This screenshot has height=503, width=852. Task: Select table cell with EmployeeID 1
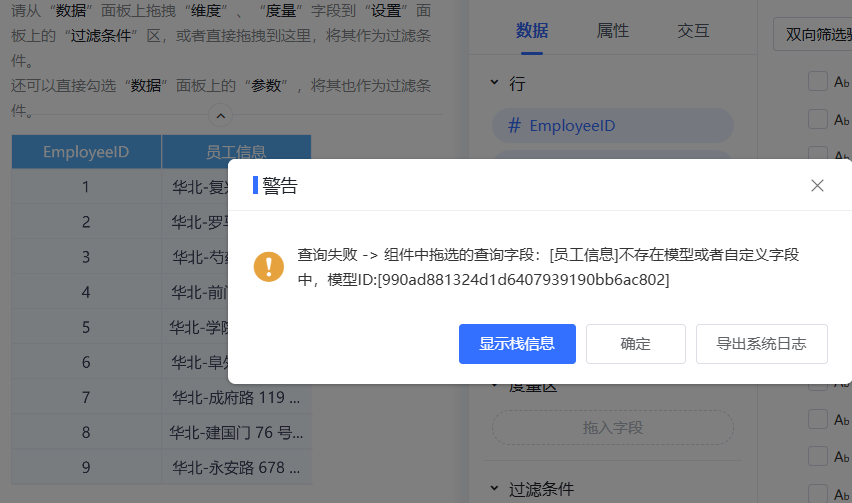86,186
